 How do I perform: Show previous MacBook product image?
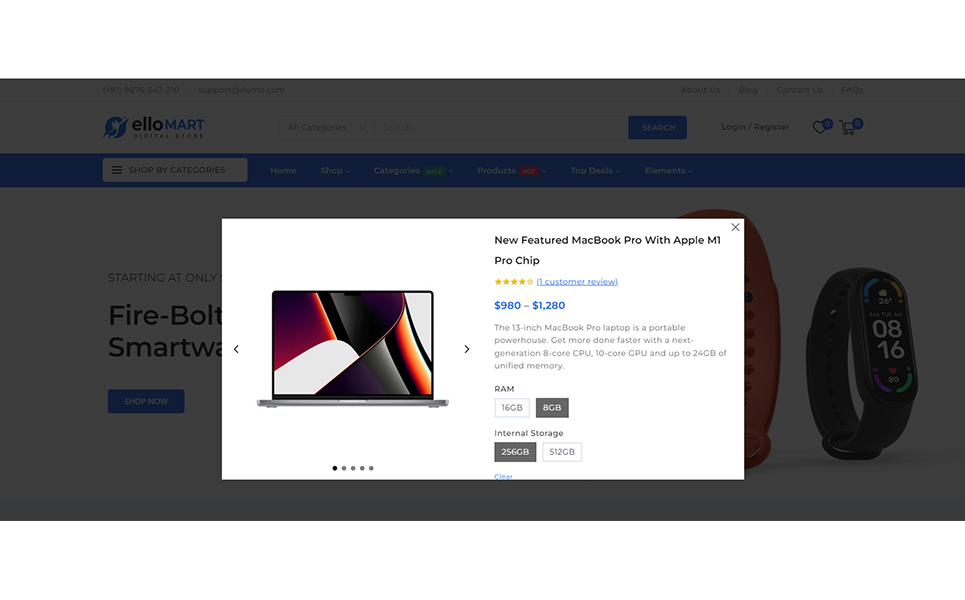[236, 349]
